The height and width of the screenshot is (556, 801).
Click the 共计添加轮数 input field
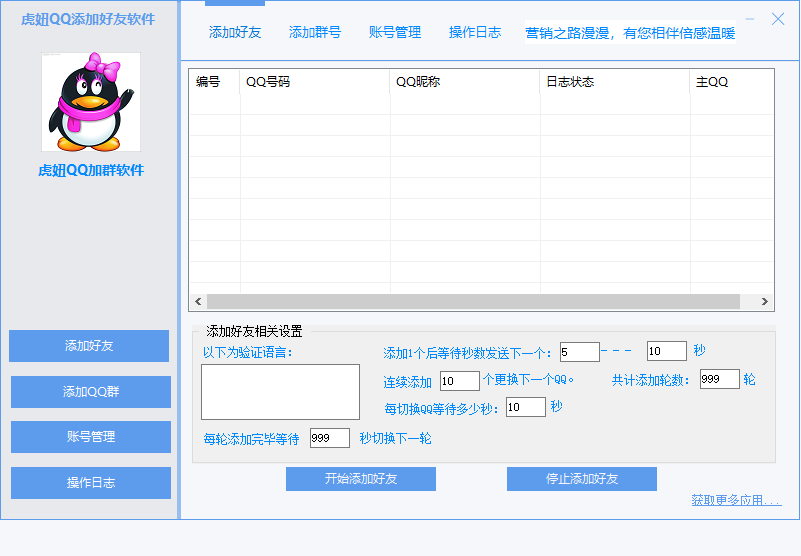[720, 379]
